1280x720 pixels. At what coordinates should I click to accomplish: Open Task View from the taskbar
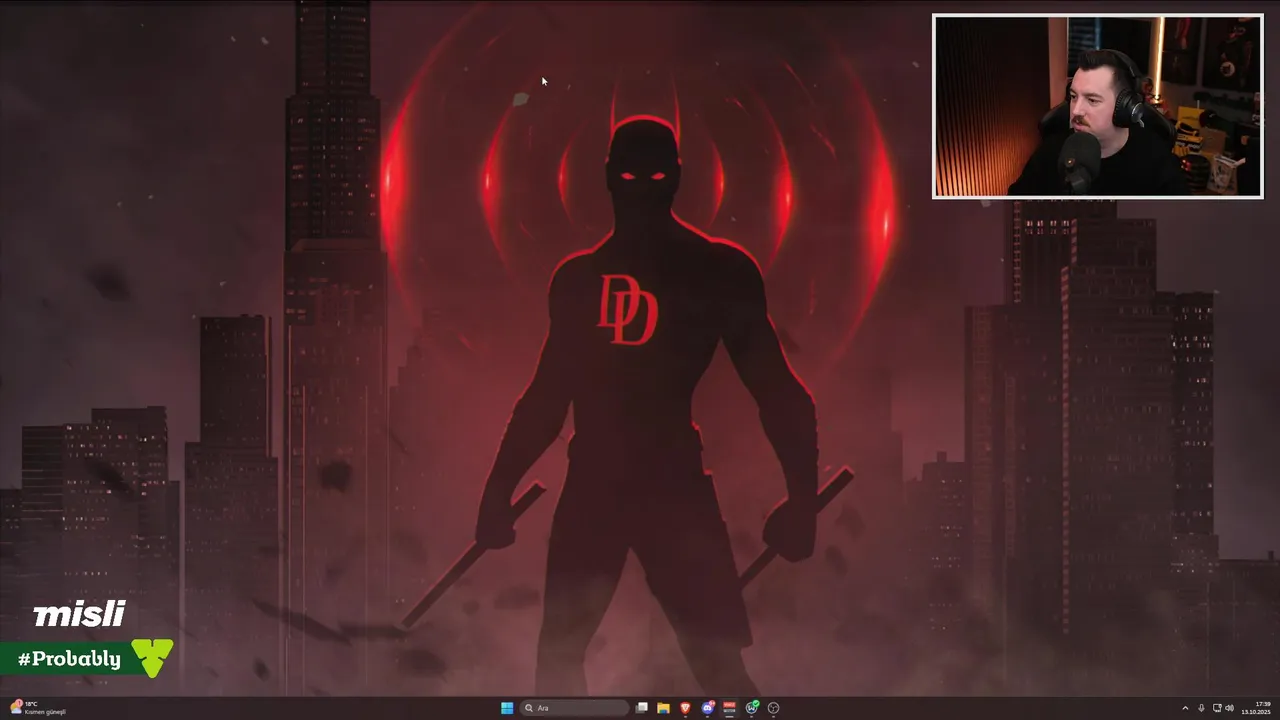pos(642,708)
